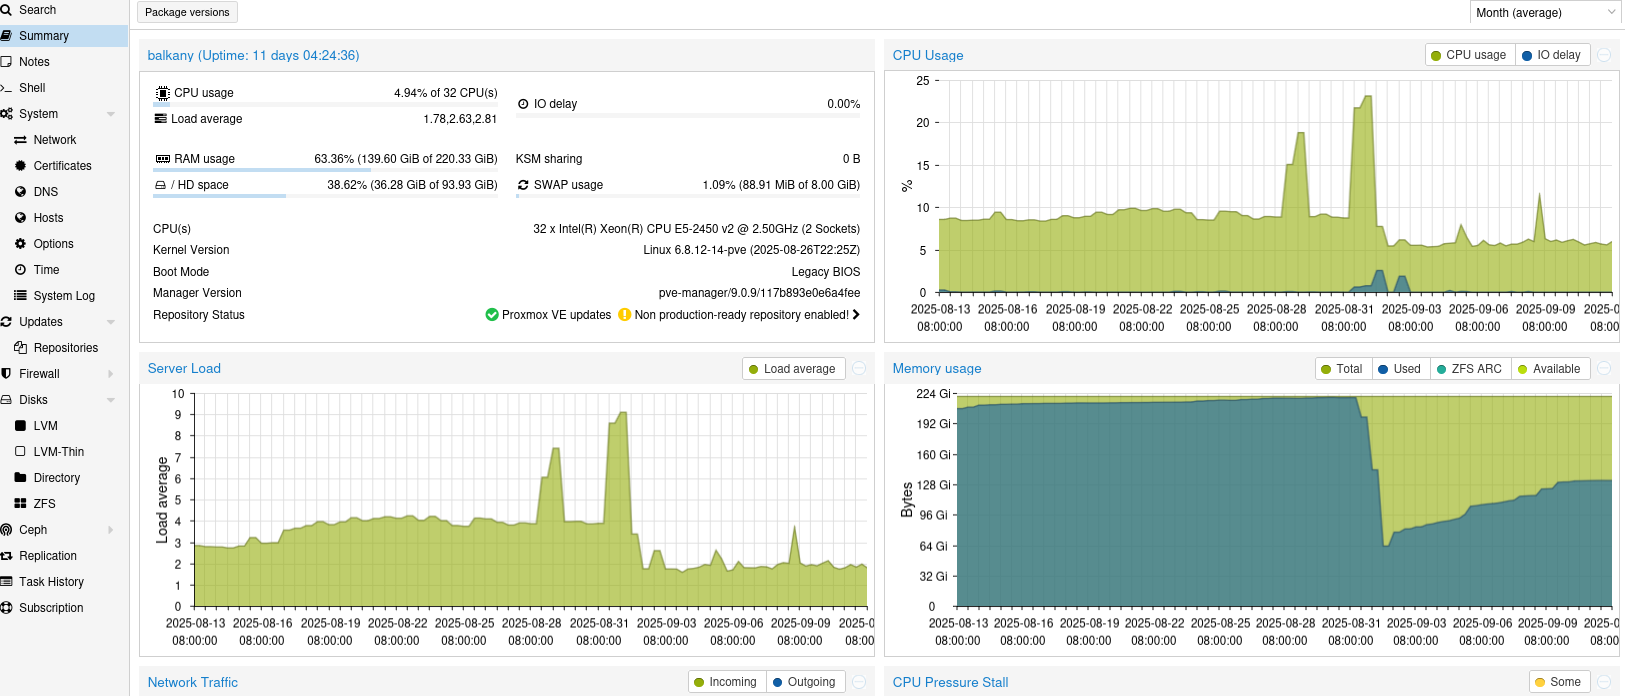
Task: Open non production-ready repository warning link
Action: tap(741, 315)
